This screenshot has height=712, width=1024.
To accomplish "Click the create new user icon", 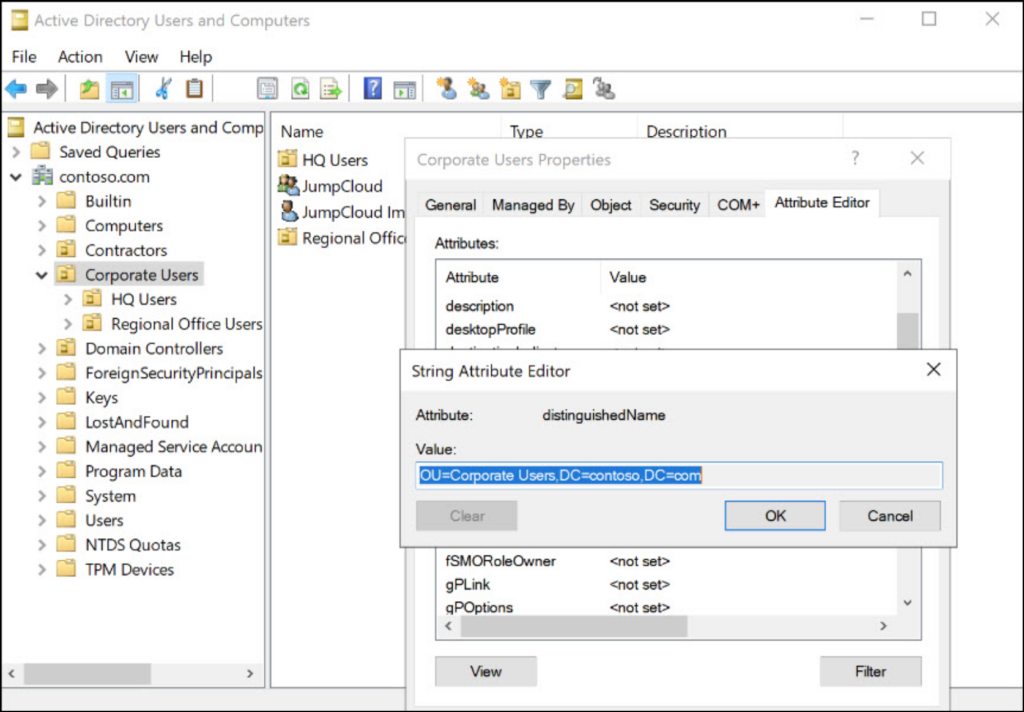I will click(x=446, y=89).
